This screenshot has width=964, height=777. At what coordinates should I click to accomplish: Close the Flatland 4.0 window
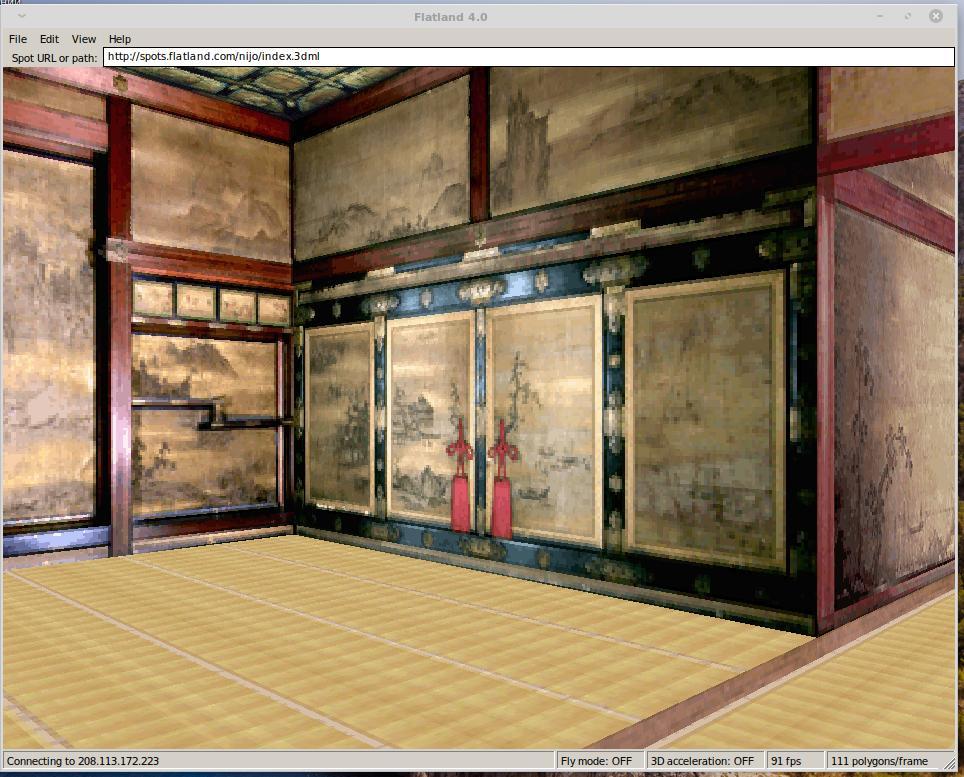click(936, 17)
